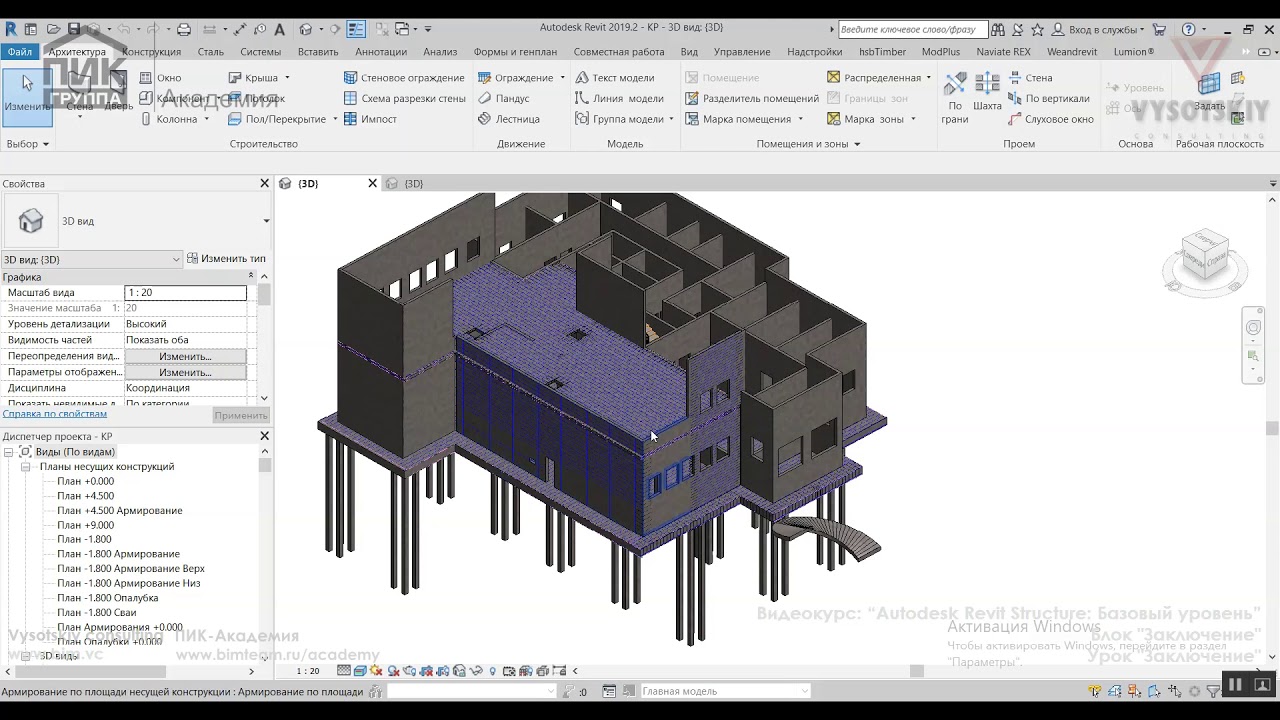Expand the Railing (Ограждение) dropdown arrow

coord(562,78)
